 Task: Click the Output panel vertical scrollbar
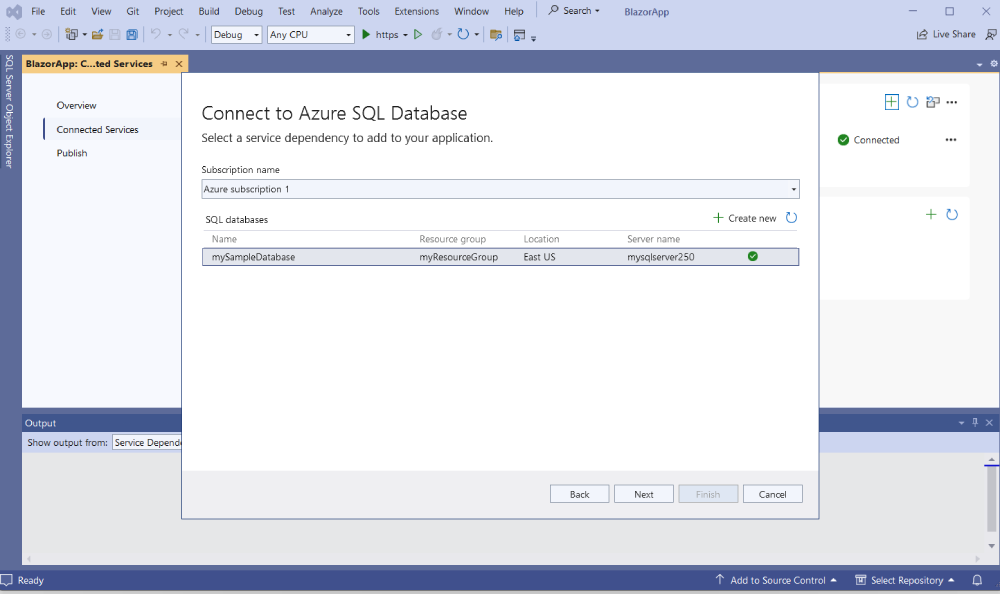[991, 503]
